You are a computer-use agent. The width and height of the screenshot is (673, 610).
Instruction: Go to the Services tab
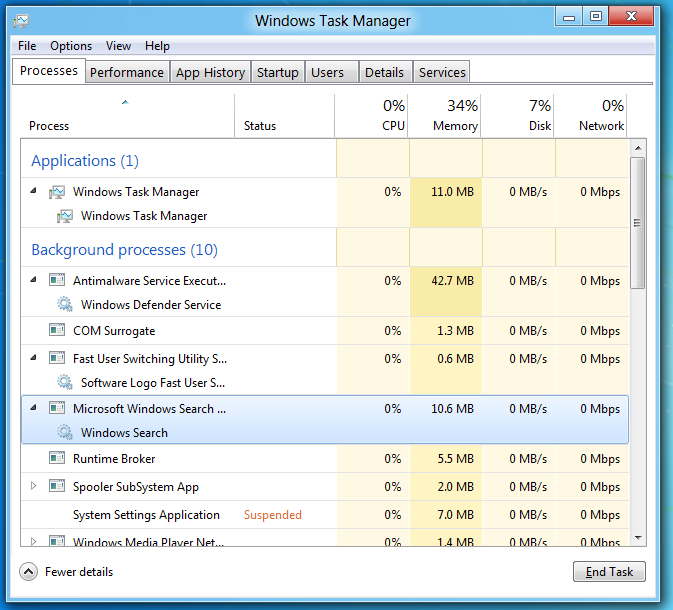[x=442, y=72]
